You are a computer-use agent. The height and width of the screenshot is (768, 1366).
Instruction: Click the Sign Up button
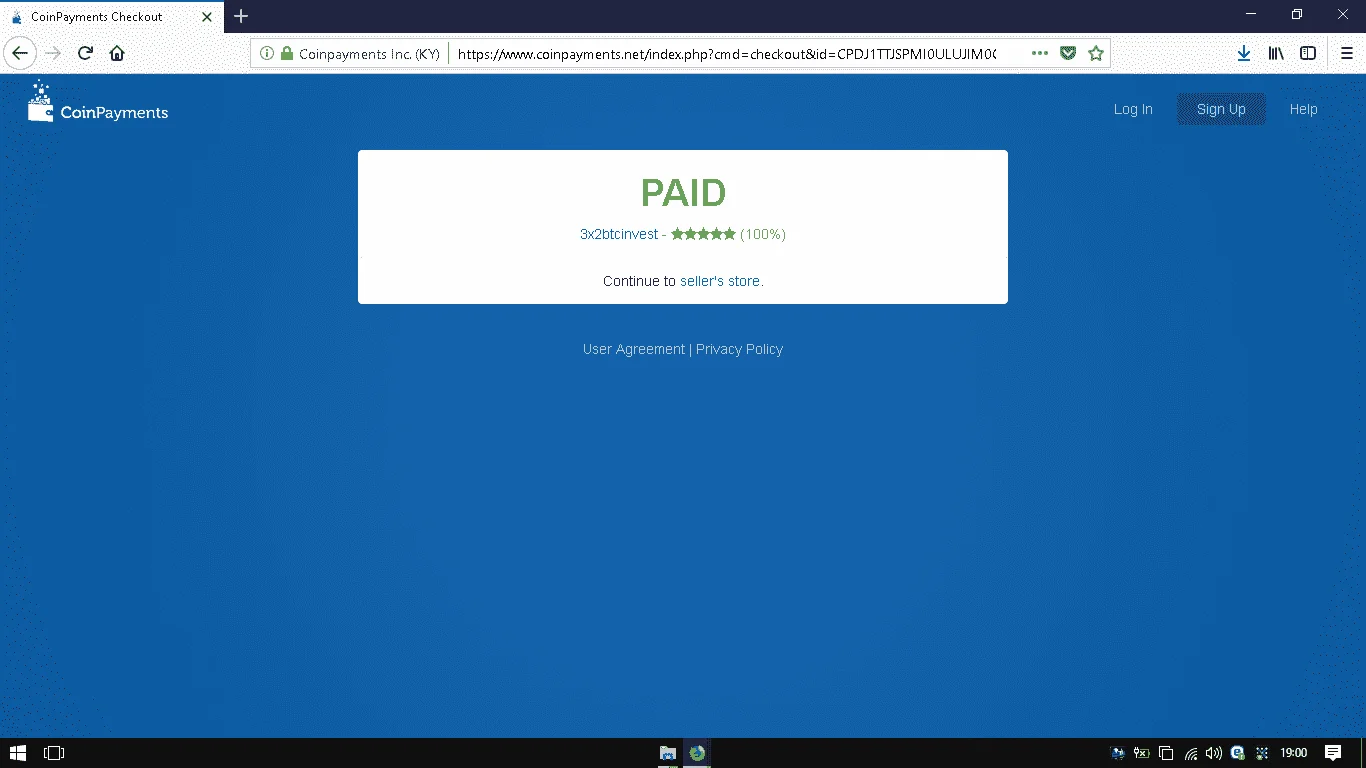click(1221, 109)
